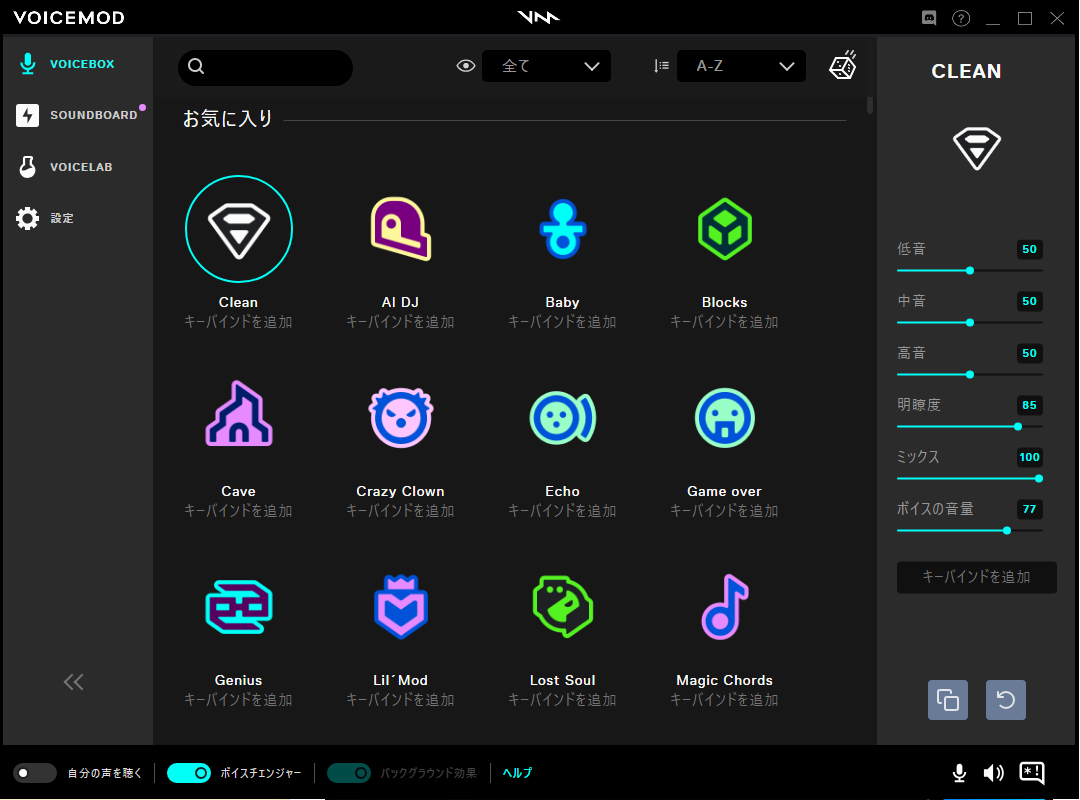1080x800 pixels.
Task: Click the 明瞭度 value box 85
Action: coord(1029,405)
